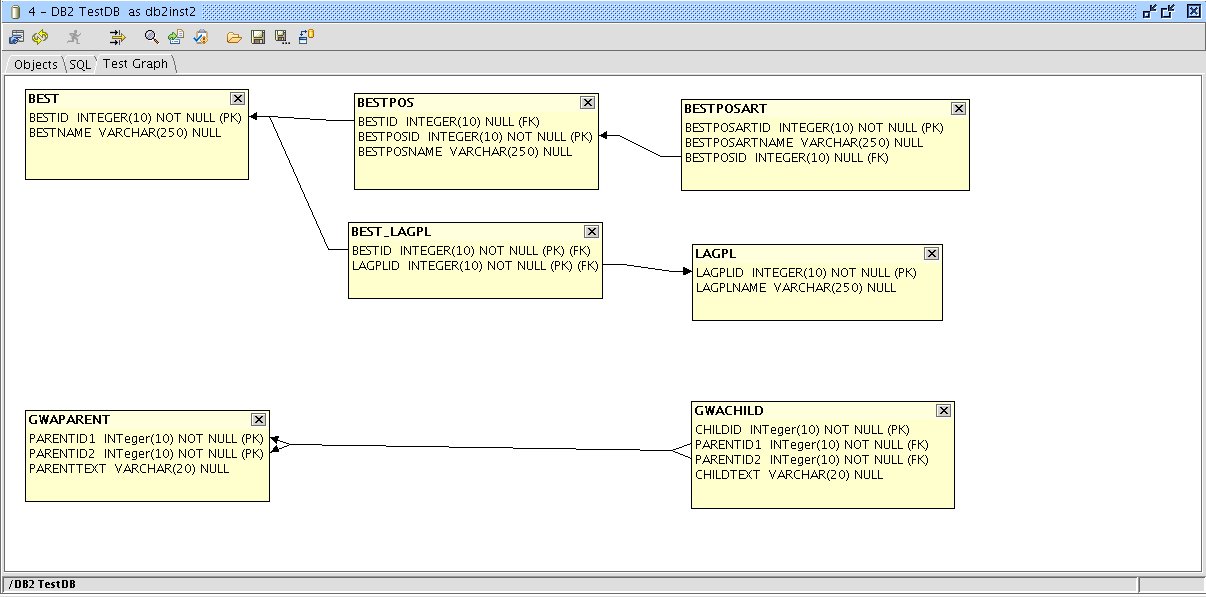Open session properties toolbar icon
1206x597 pixels.
point(17,37)
